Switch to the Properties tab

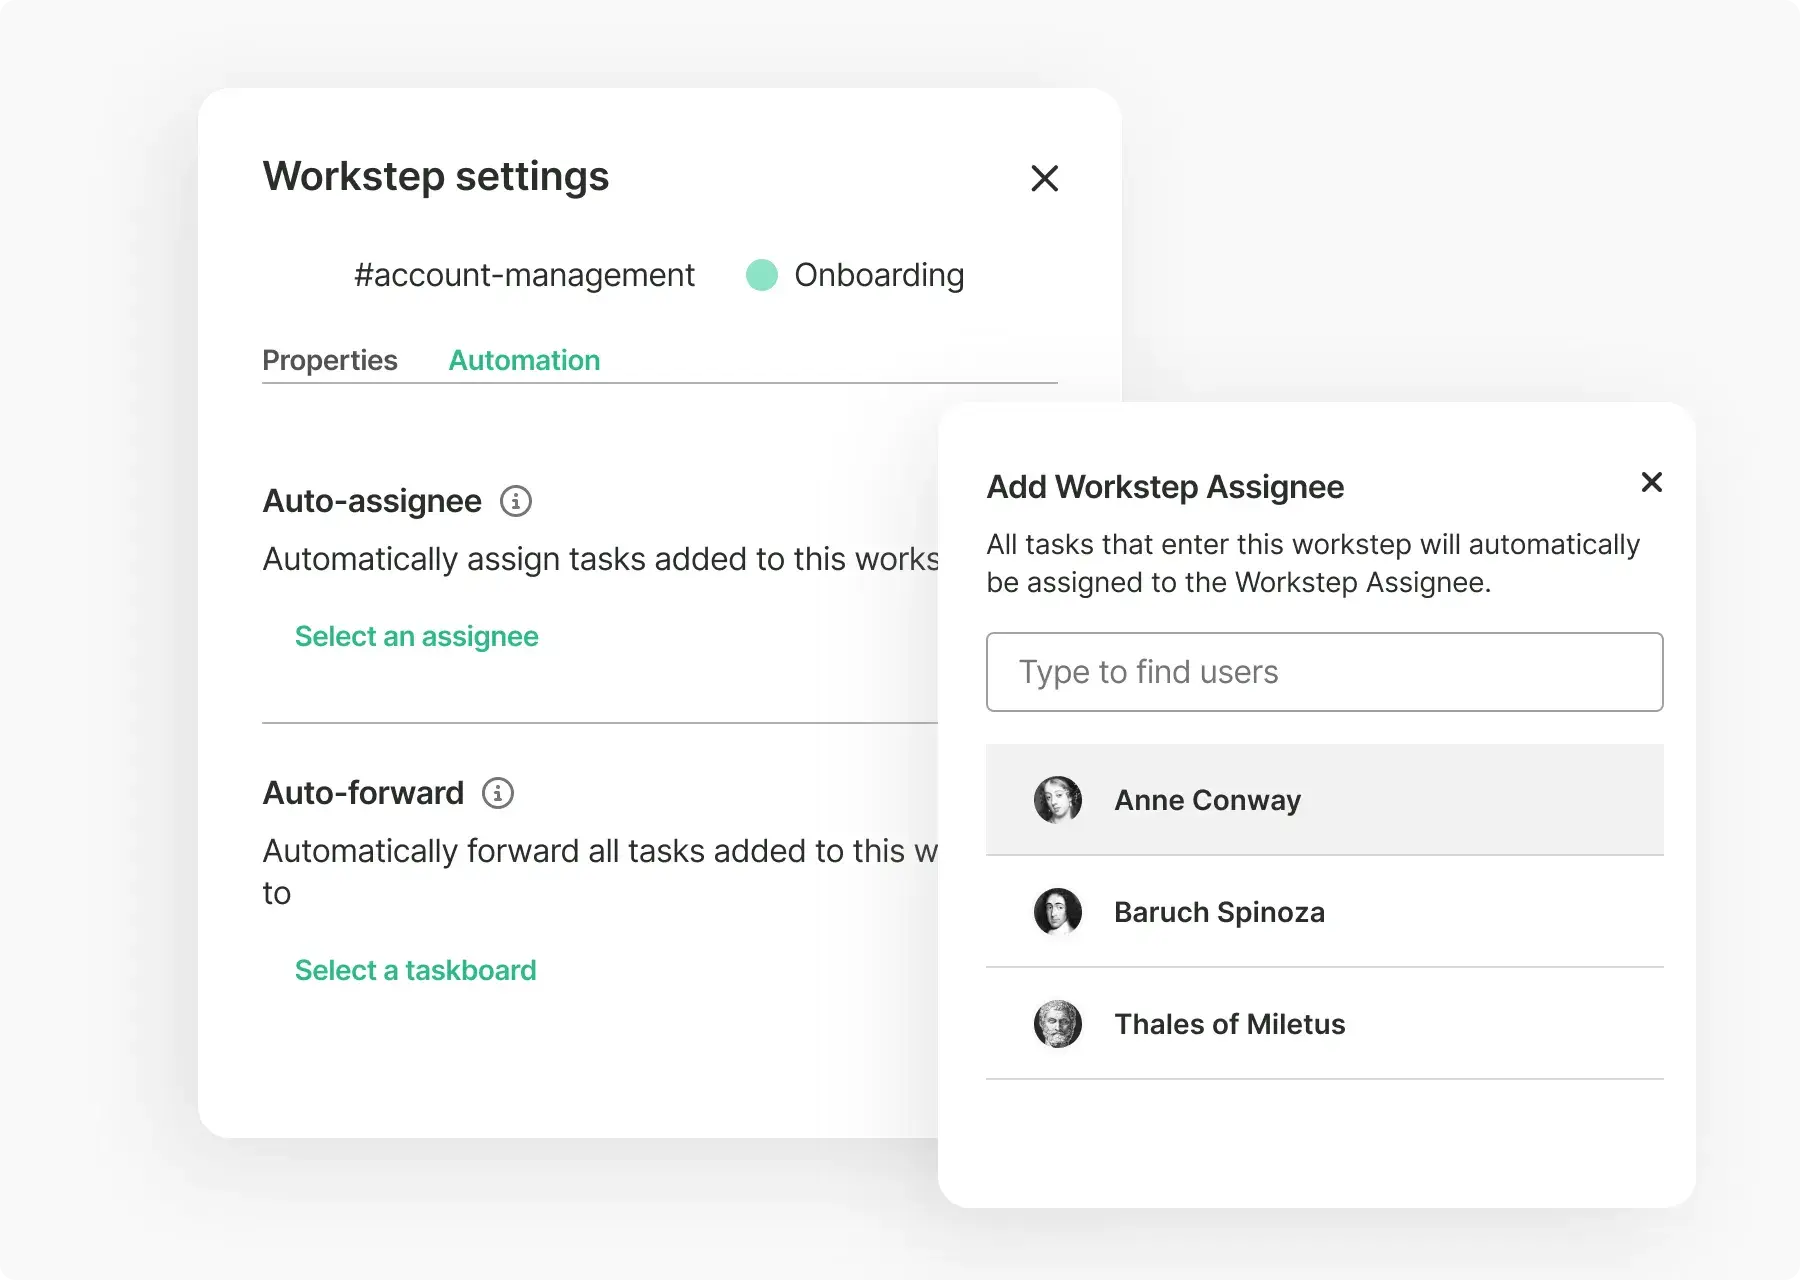click(x=329, y=360)
